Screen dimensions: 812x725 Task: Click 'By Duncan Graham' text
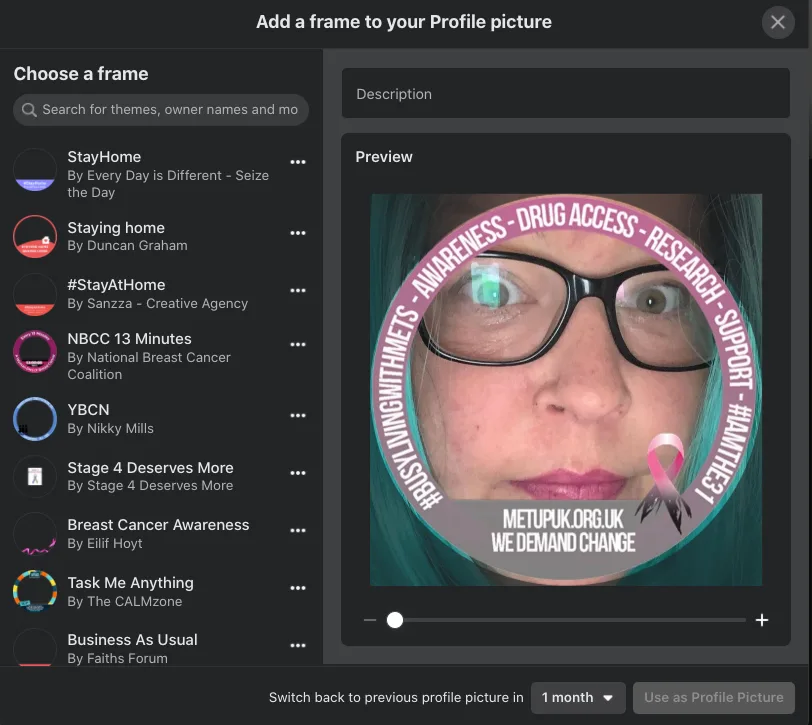[x=127, y=245]
